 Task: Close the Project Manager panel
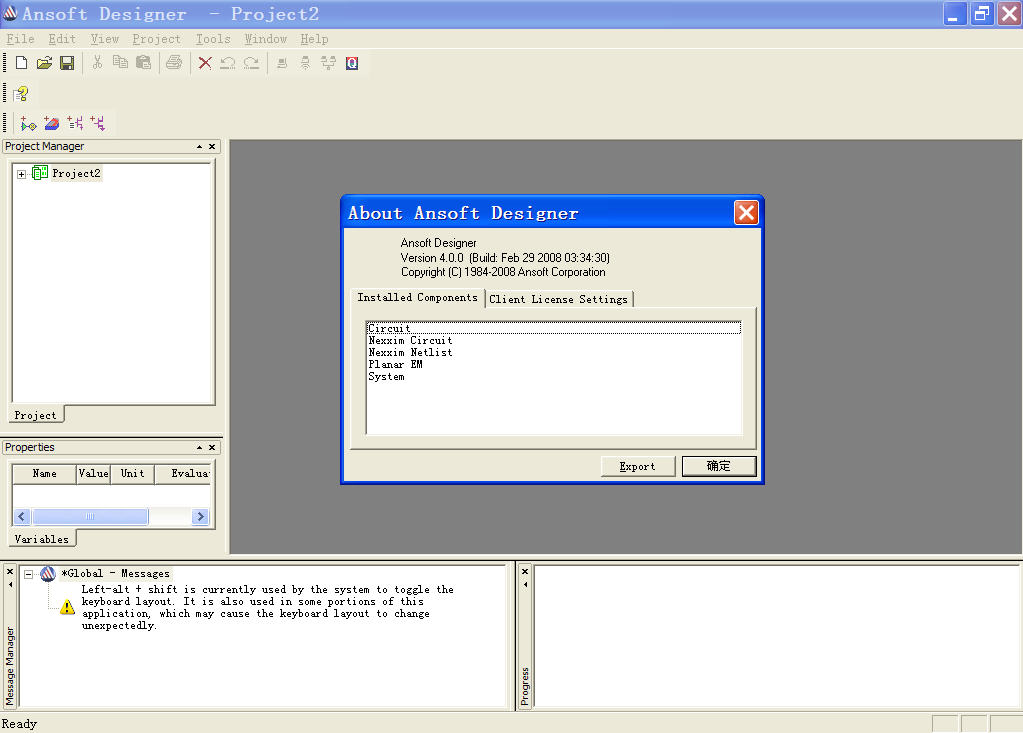point(212,147)
